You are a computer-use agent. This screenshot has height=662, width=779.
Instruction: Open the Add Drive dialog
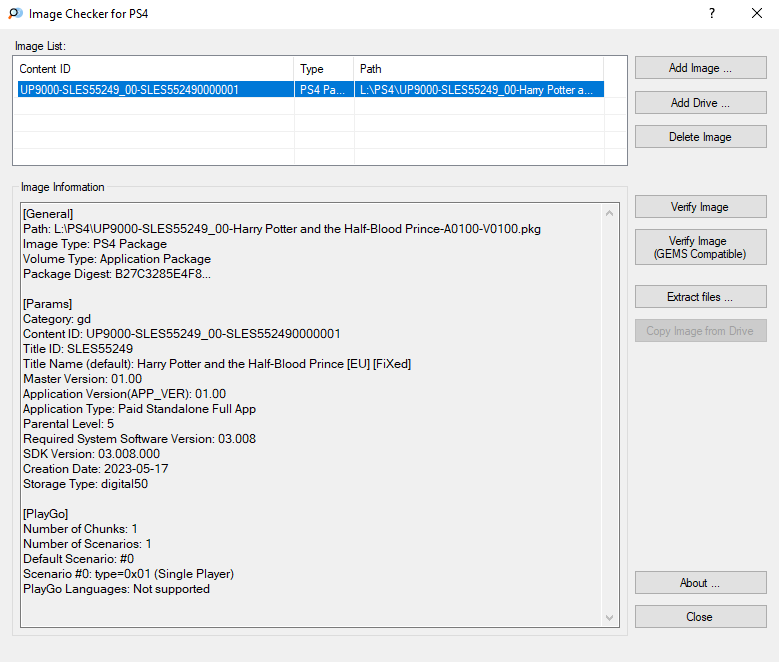(x=701, y=102)
